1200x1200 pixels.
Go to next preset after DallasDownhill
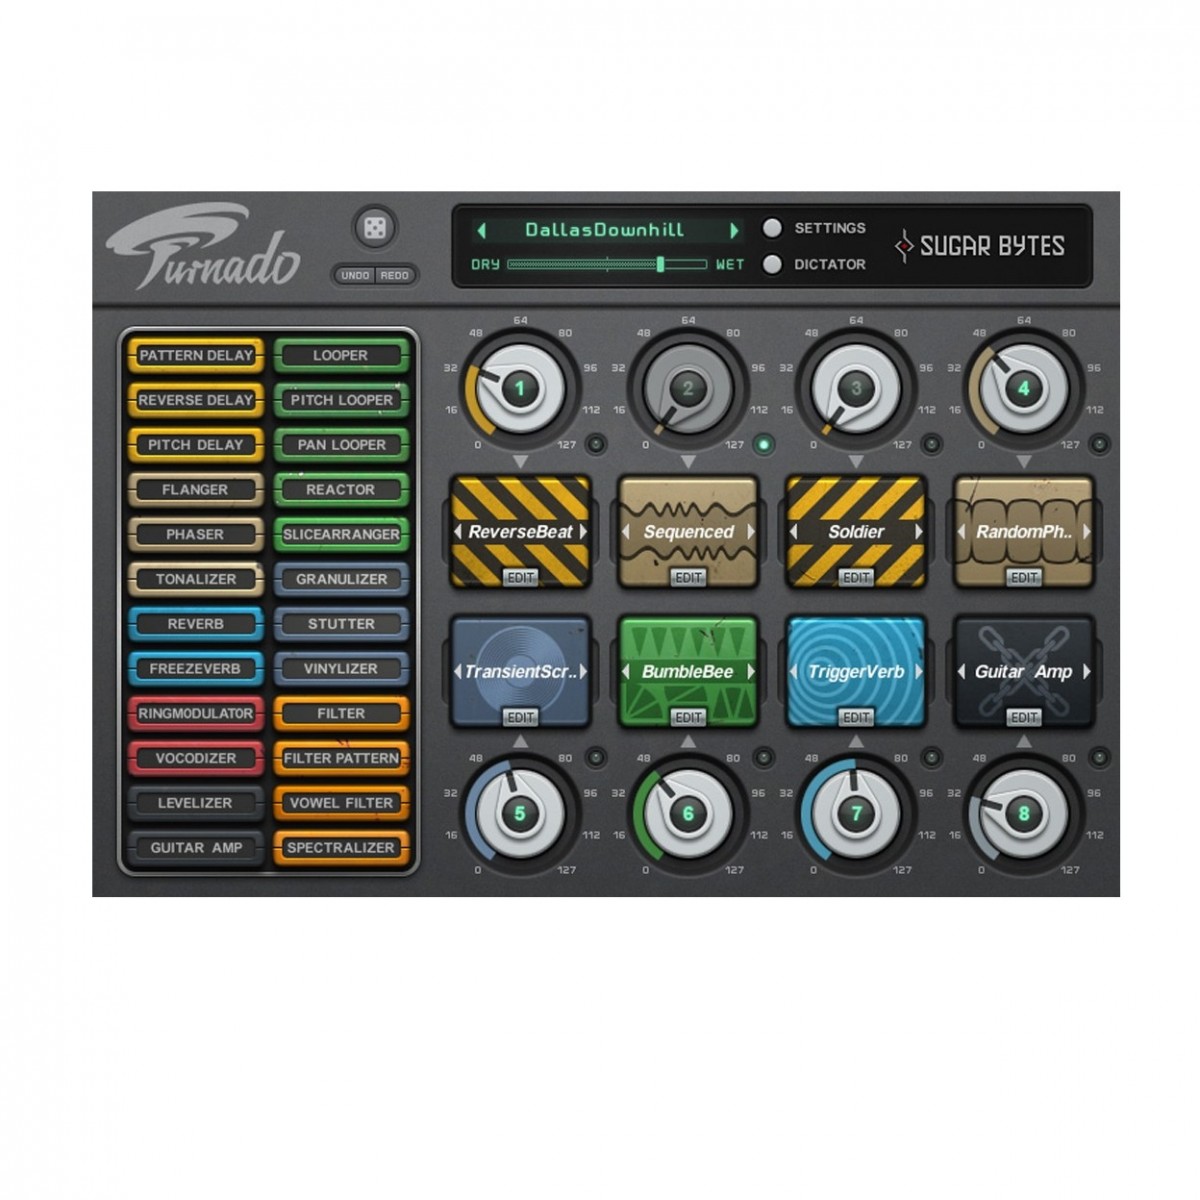pos(735,230)
